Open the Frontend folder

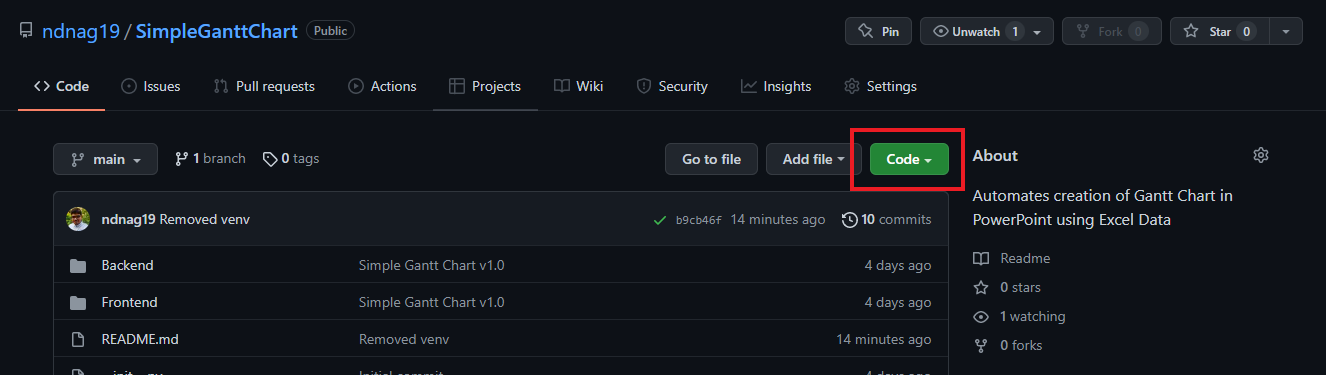[130, 302]
